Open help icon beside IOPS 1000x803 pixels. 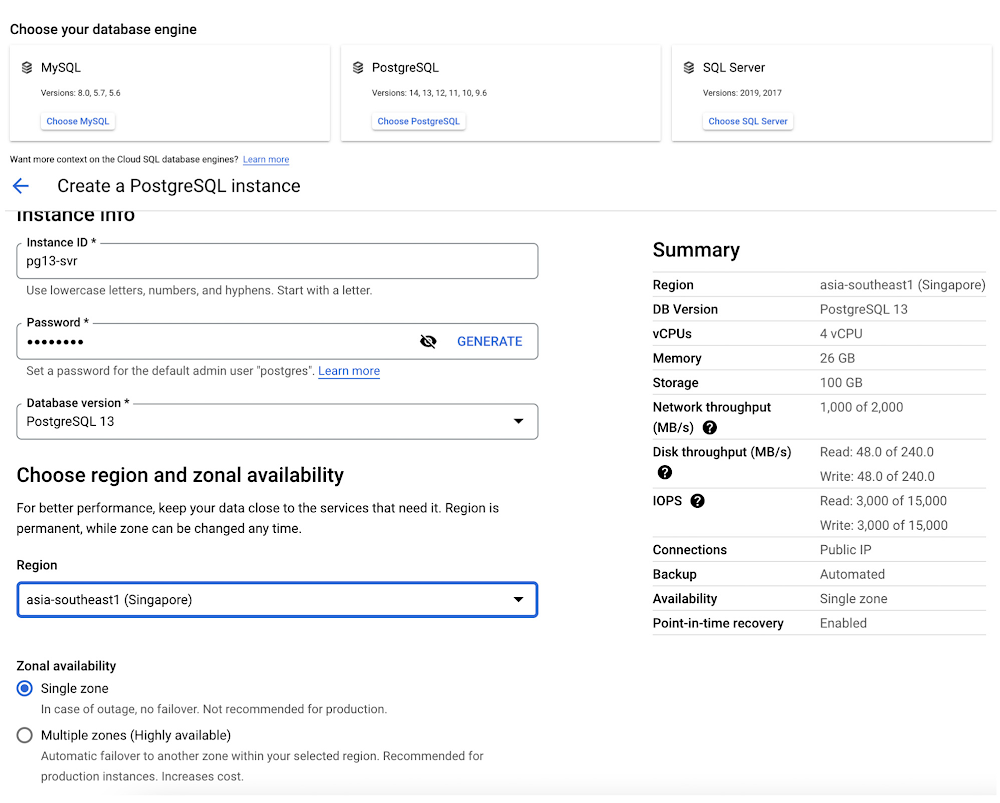(698, 501)
